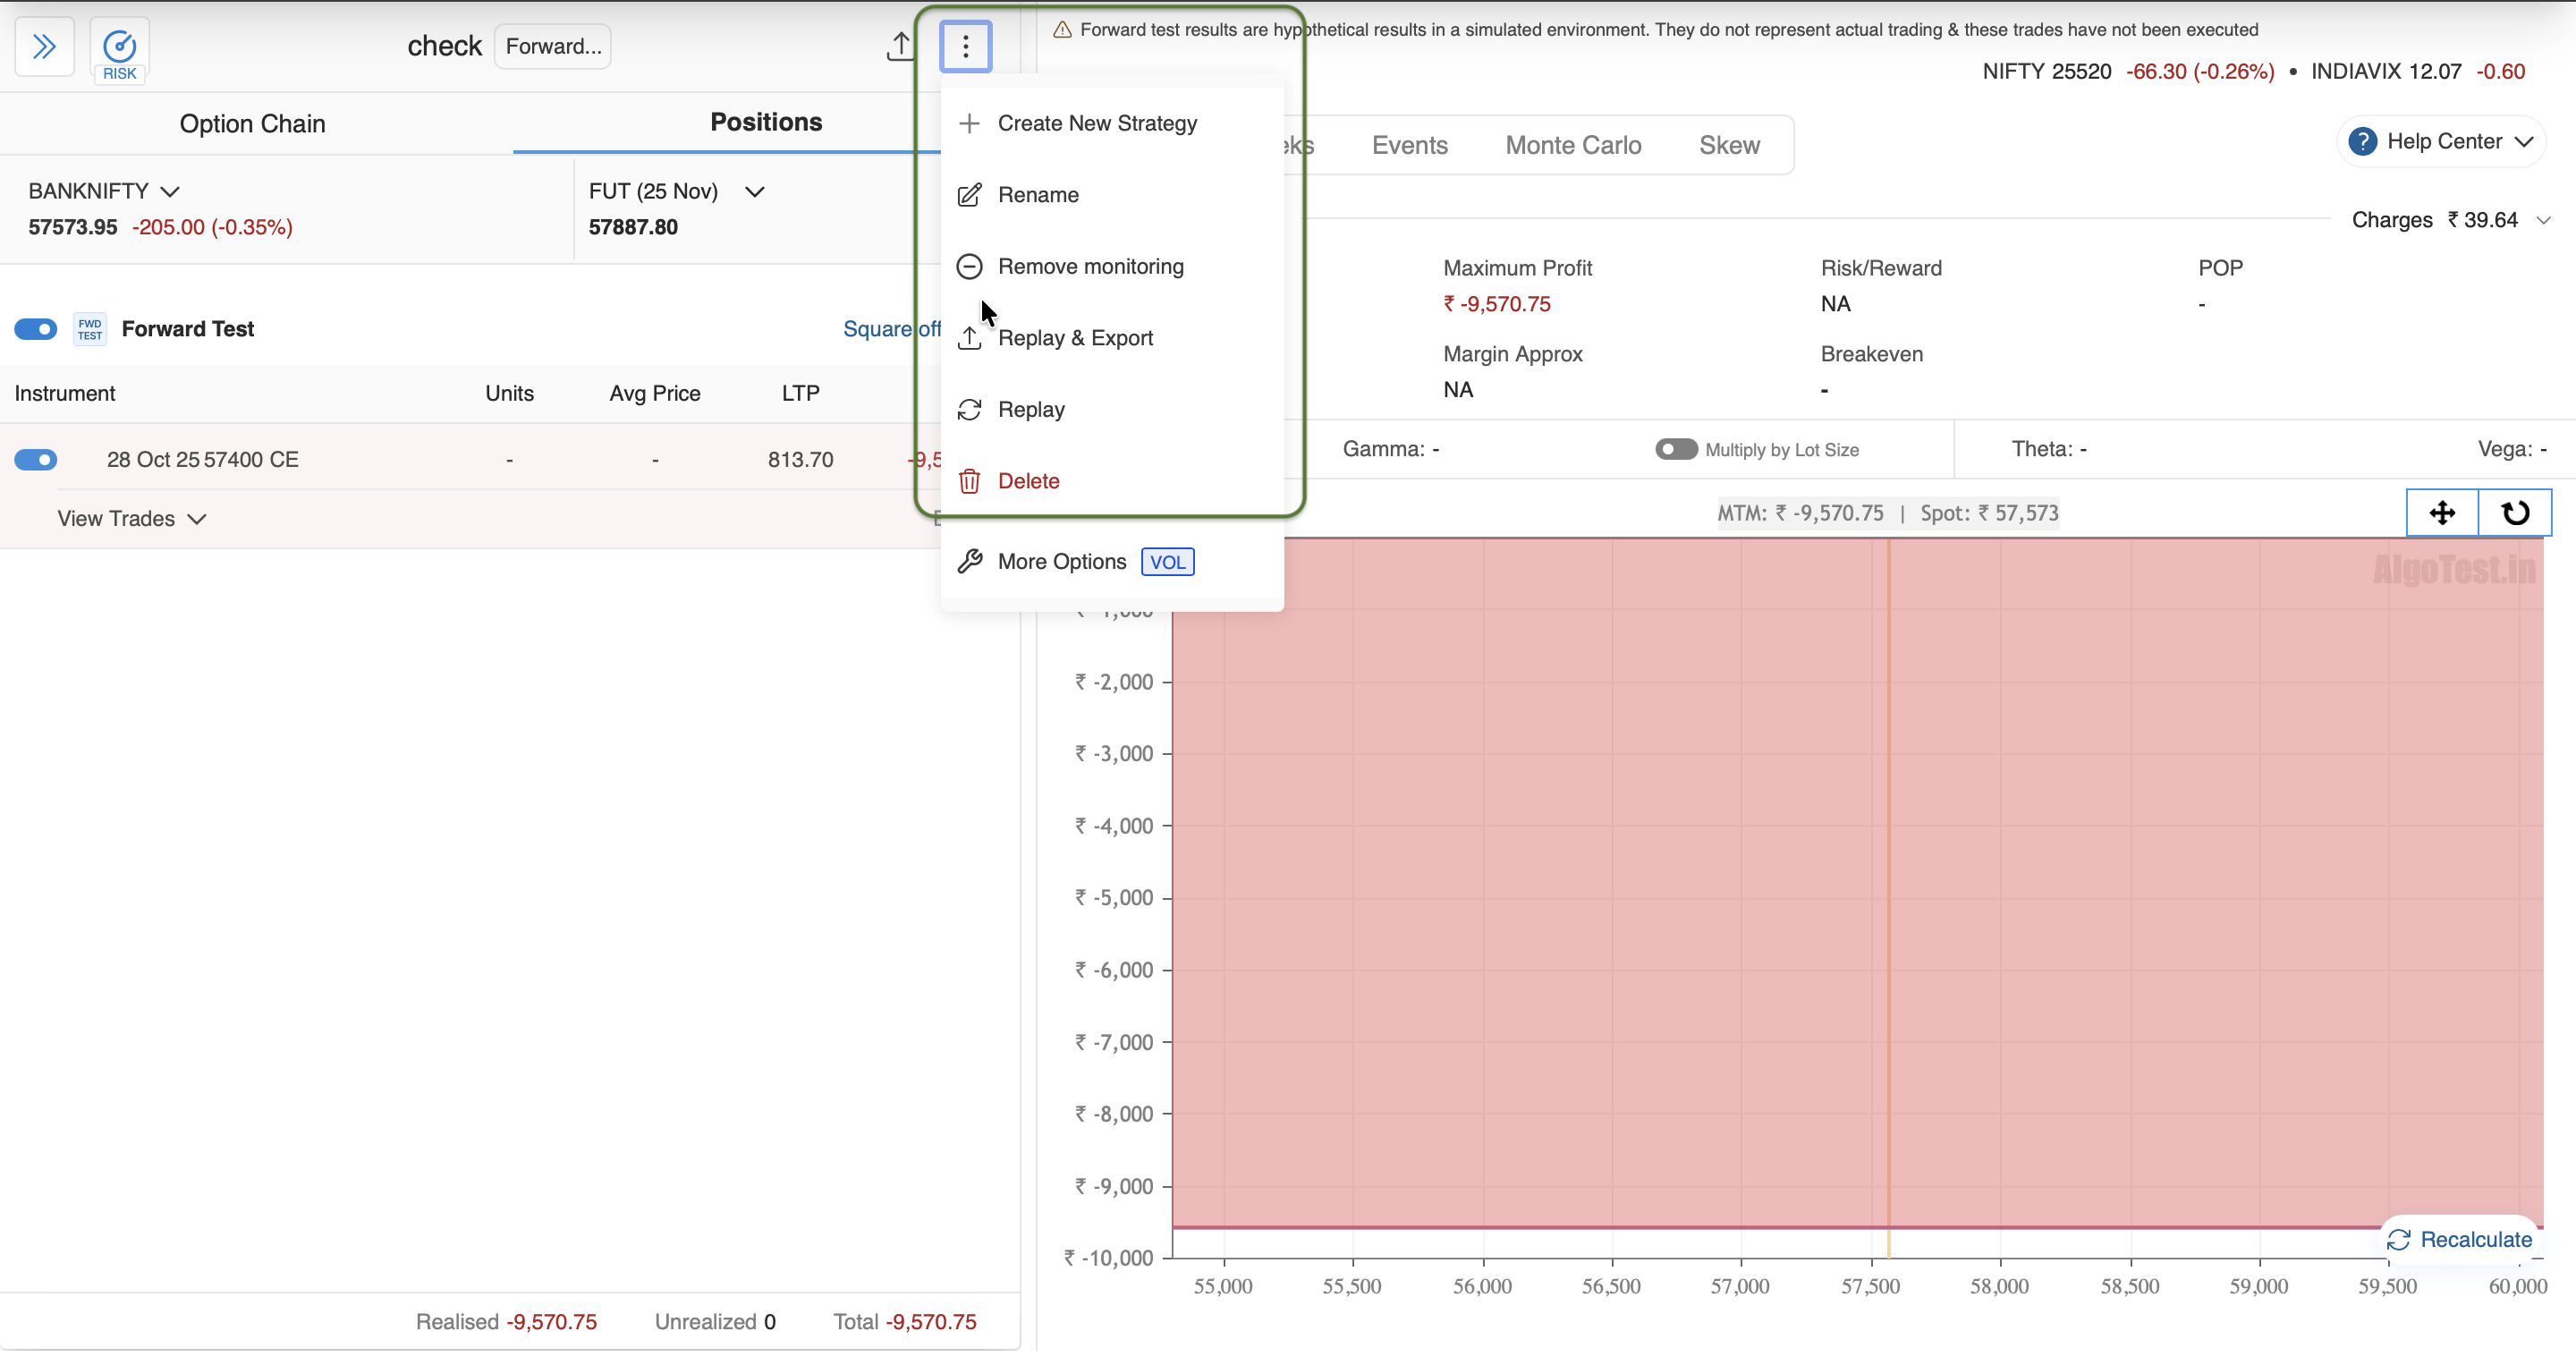2576x1365 pixels.
Task: Enable Multiply by Lot Size toggle
Action: [1676, 450]
